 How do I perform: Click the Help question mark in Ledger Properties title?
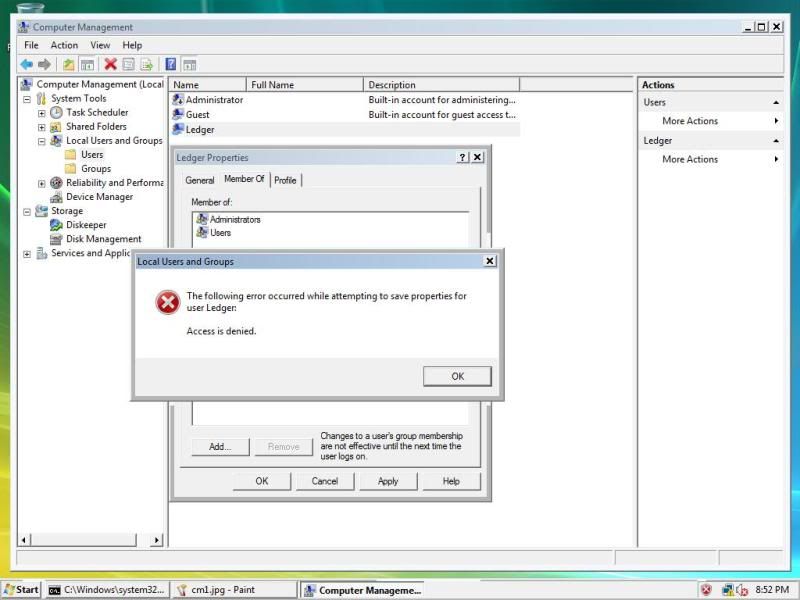[462, 157]
